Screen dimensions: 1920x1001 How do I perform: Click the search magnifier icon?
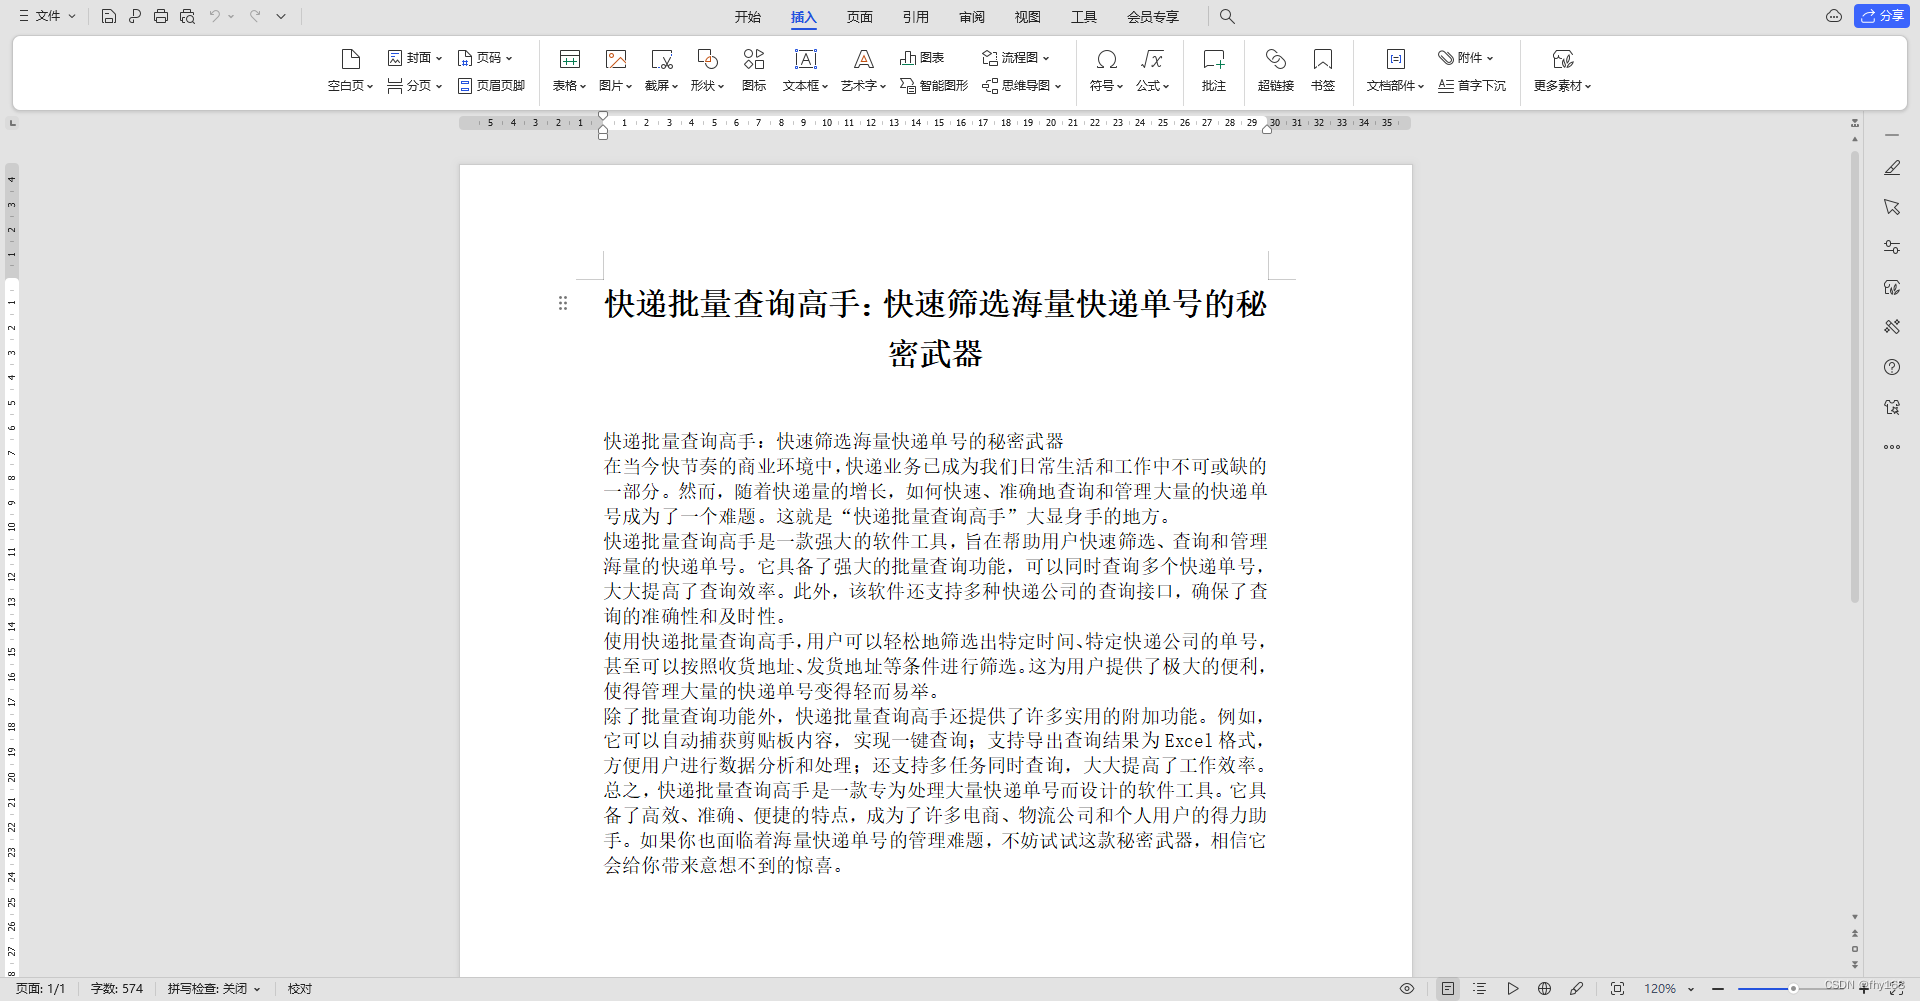(1227, 16)
